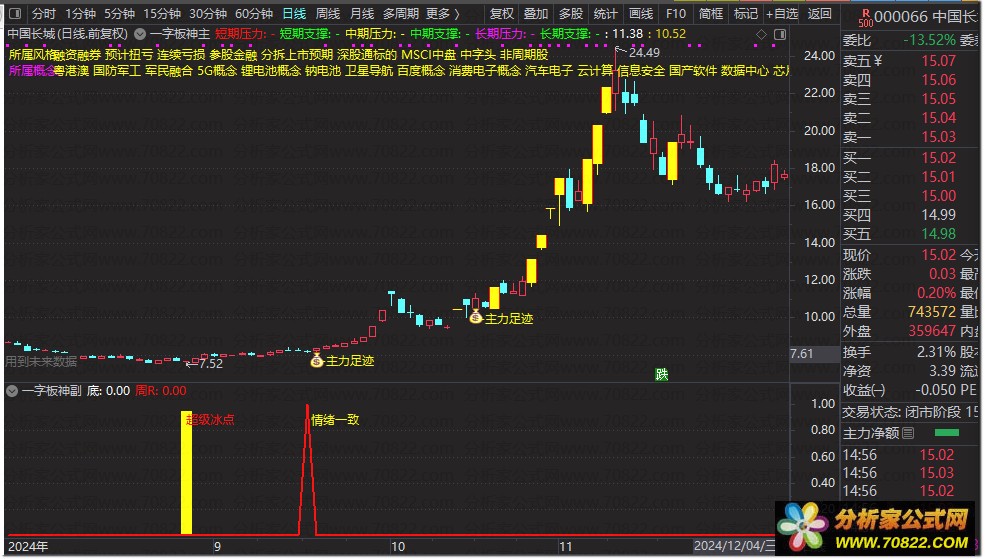Click the 交易状态 闭市阶段 row
Image resolution: width=985 pixels, height=559 pixels.
[910, 412]
